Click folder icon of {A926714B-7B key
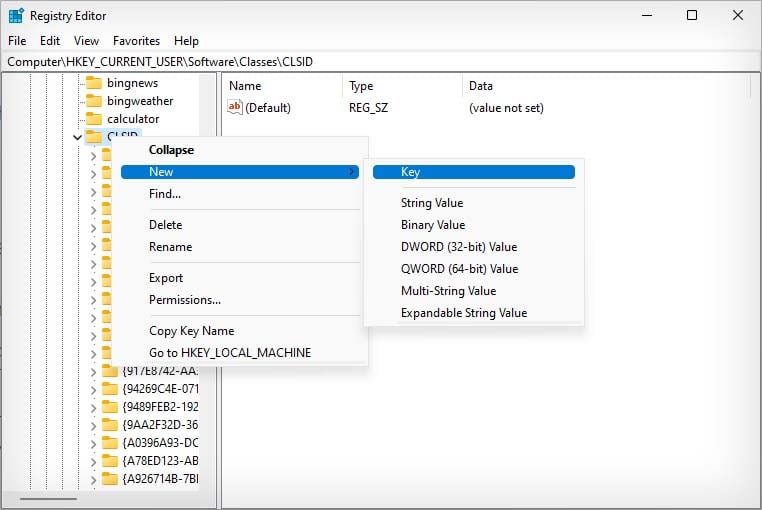The width and height of the screenshot is (762, 510). [x=110, y=479]
